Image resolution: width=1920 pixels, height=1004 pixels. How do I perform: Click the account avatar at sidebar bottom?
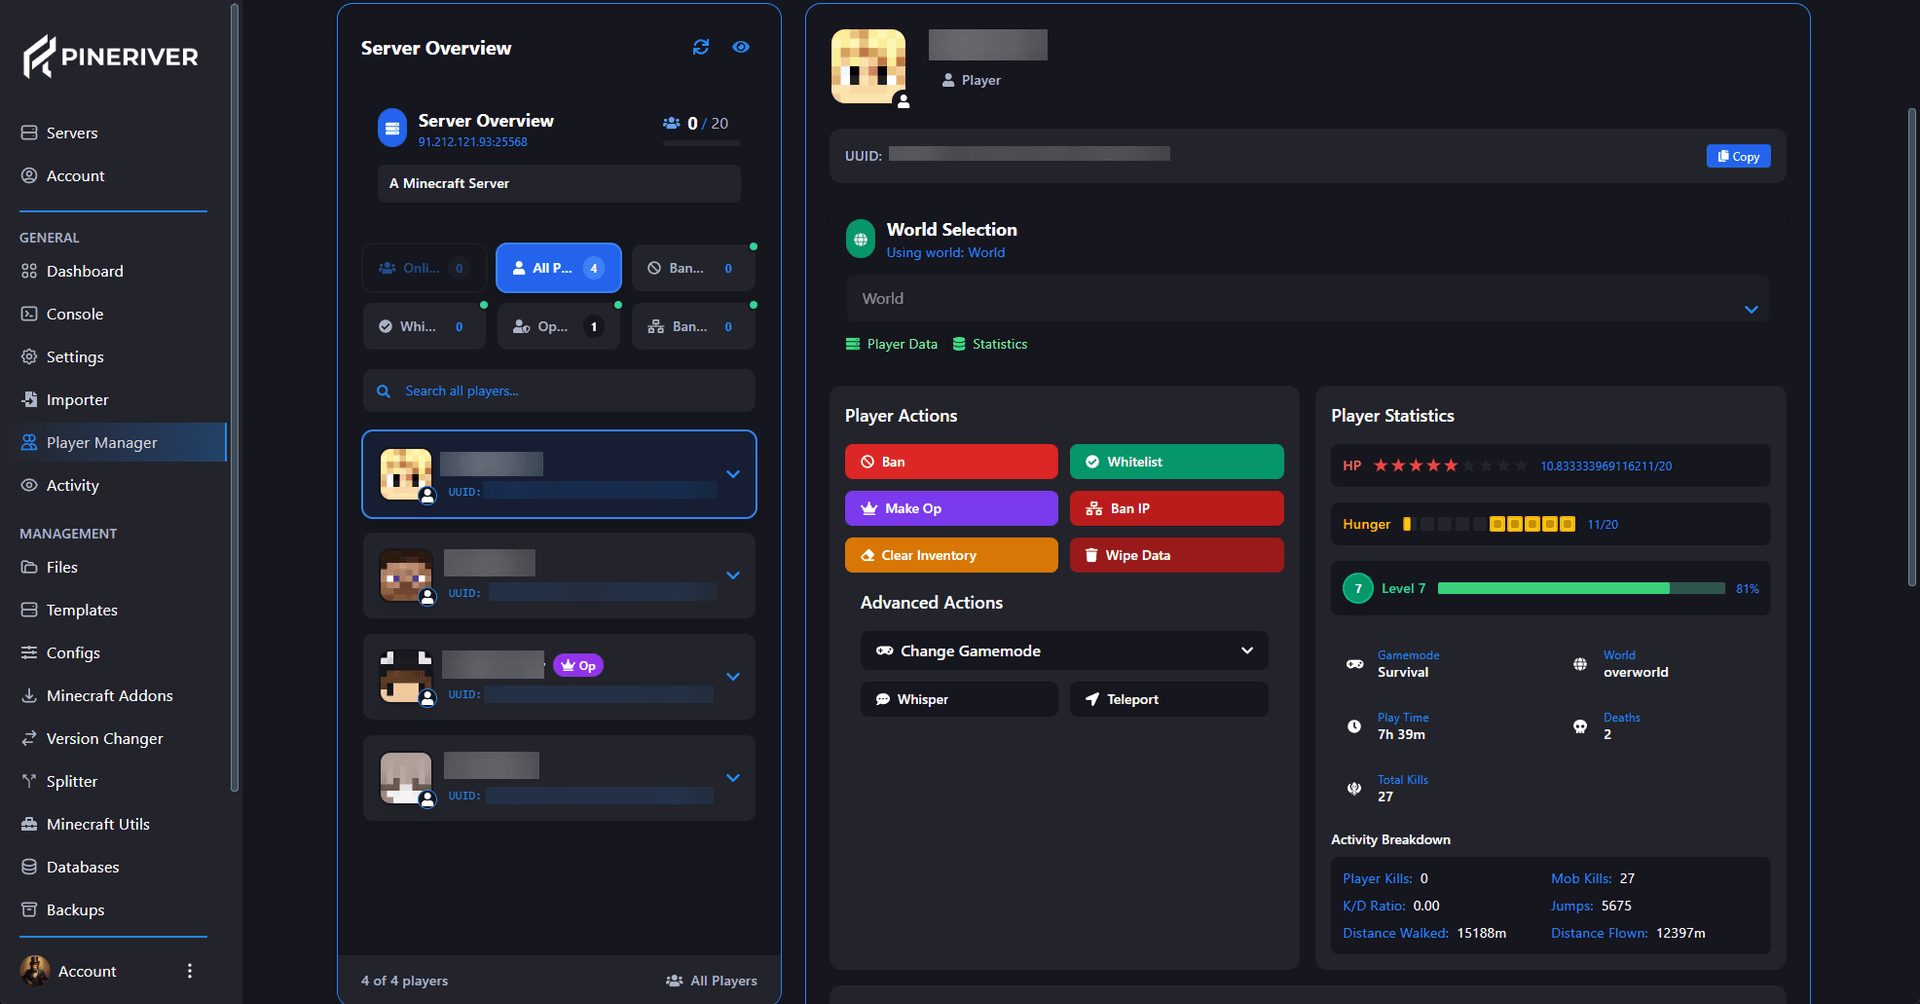point(35,971)
